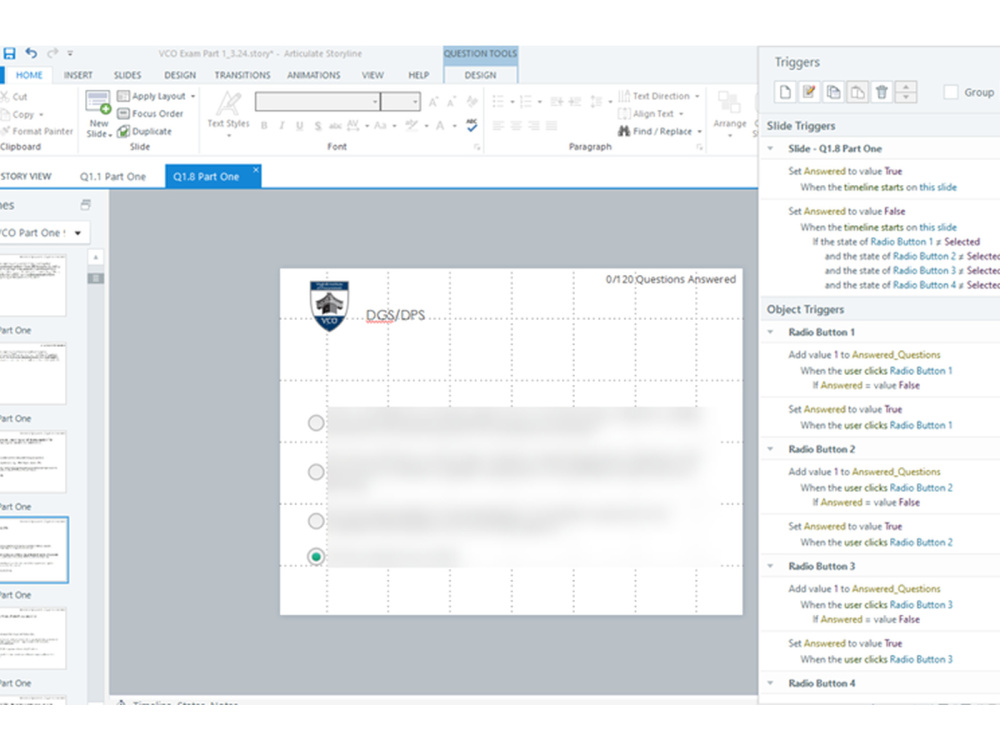Click the Format Painter brush icon
This screenshot has height=750, width=1000.
pyautogui.click(x=6, y=131)
